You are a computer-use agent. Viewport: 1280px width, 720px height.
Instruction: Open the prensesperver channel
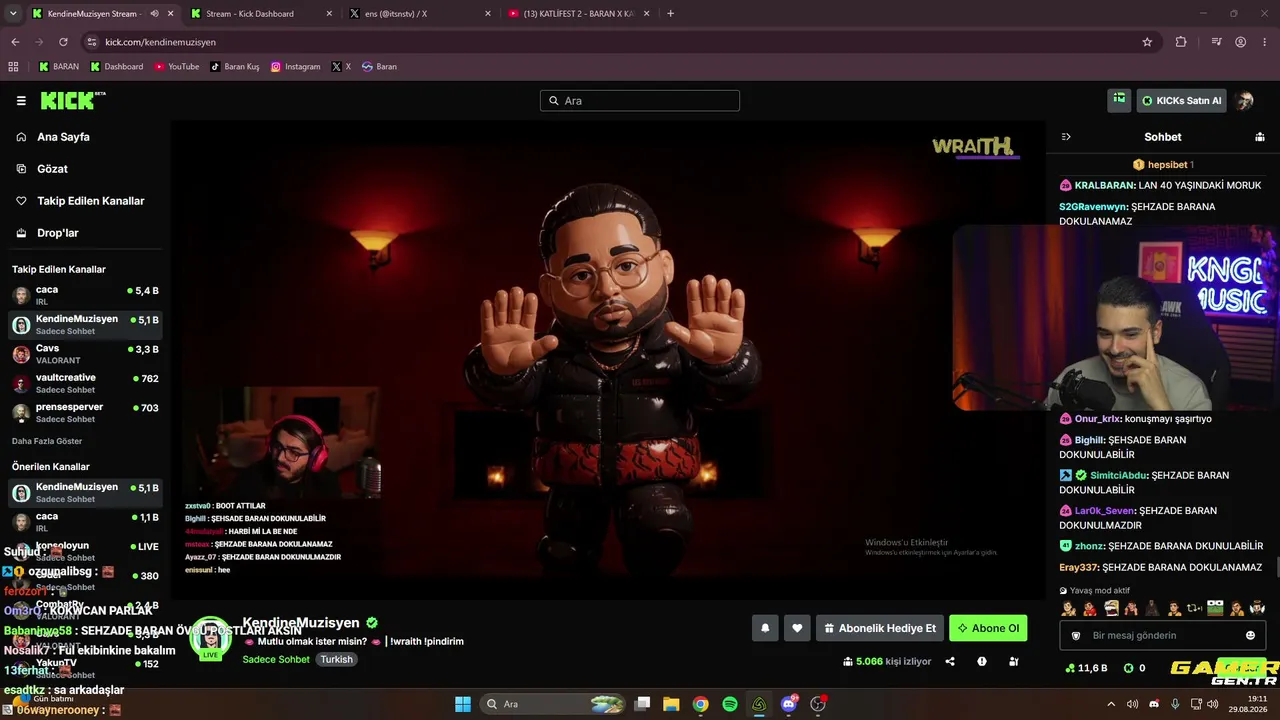click(85, 412)
